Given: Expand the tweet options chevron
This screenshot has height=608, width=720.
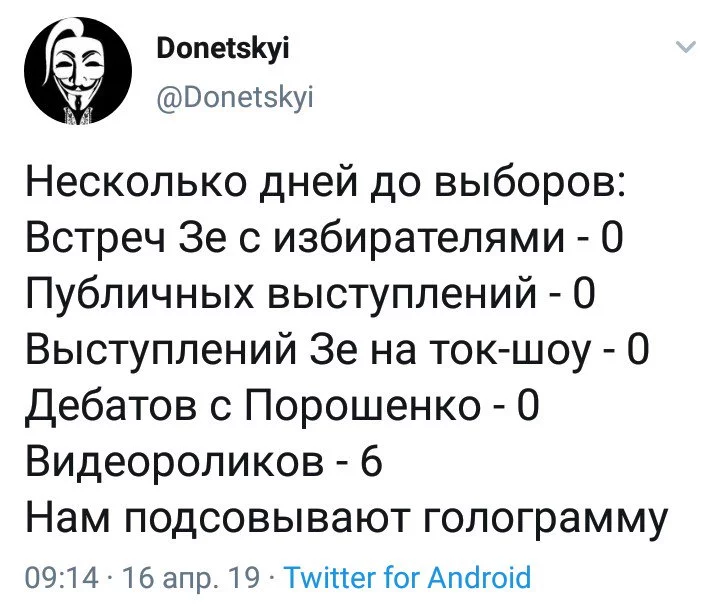Looking at the screenshot, I should pyautogui.click(x=686, y=48).
